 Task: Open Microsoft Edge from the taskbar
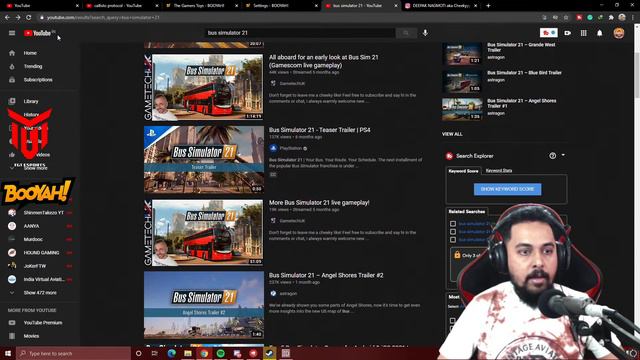(171, 353)
